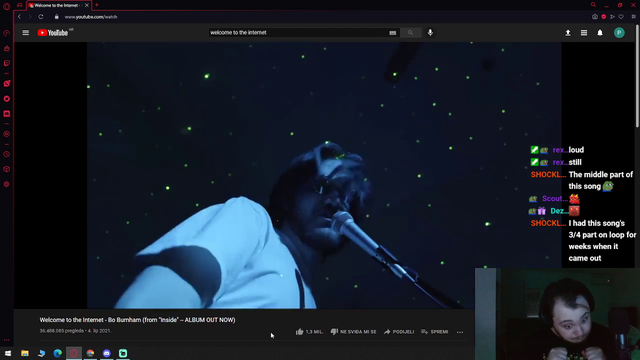Open browsing History clock icon in sidebar
This screenshot has height=360, width=640.
click(7, 154)
